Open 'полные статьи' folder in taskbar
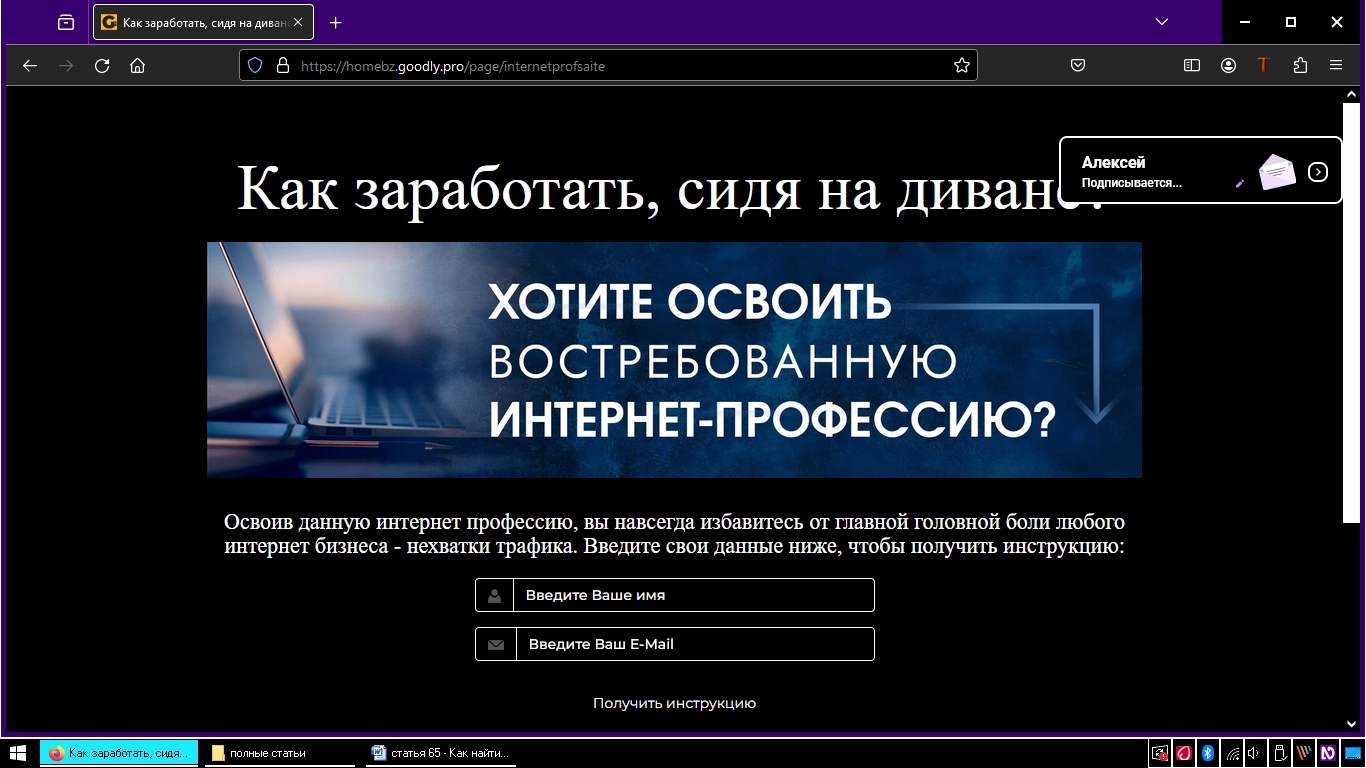Viewport: 1366px width, 768px height. coord(280,753)
